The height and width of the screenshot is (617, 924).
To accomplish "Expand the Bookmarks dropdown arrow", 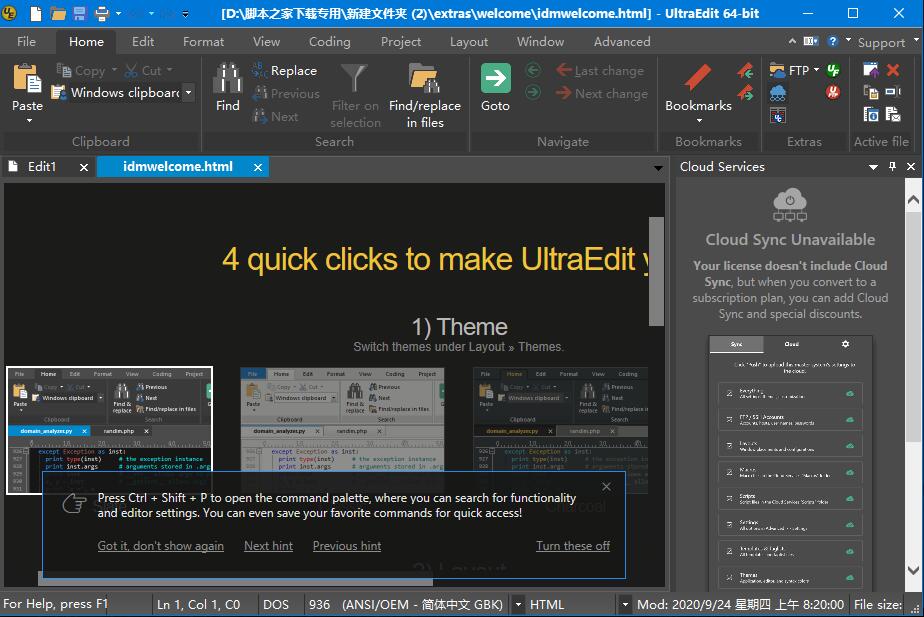I will click(x=699, y=121).
